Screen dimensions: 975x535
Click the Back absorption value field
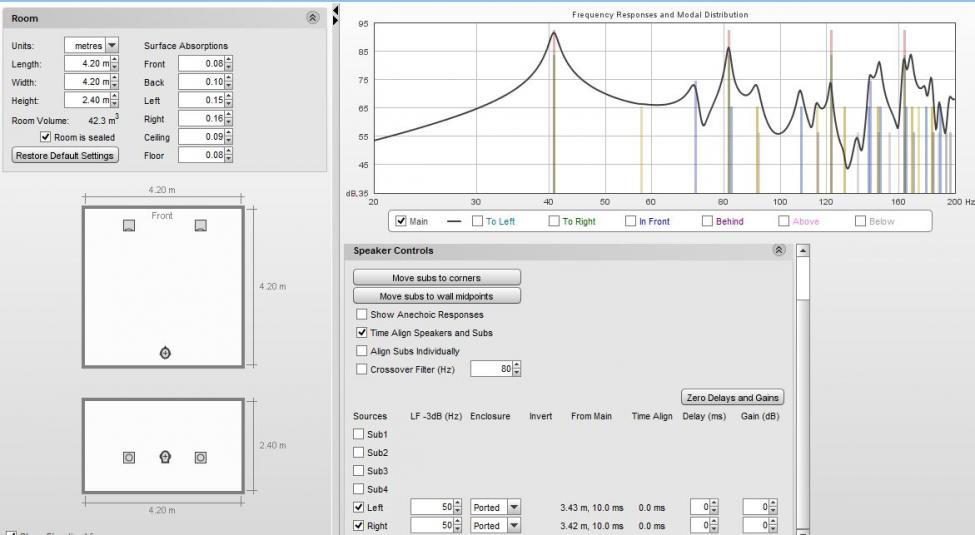tap(201, 81)
